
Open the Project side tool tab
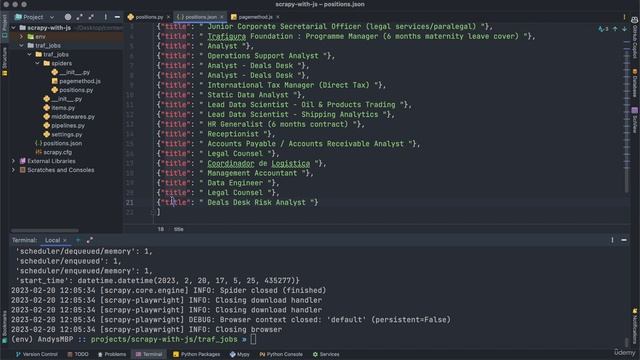point(4,26)
